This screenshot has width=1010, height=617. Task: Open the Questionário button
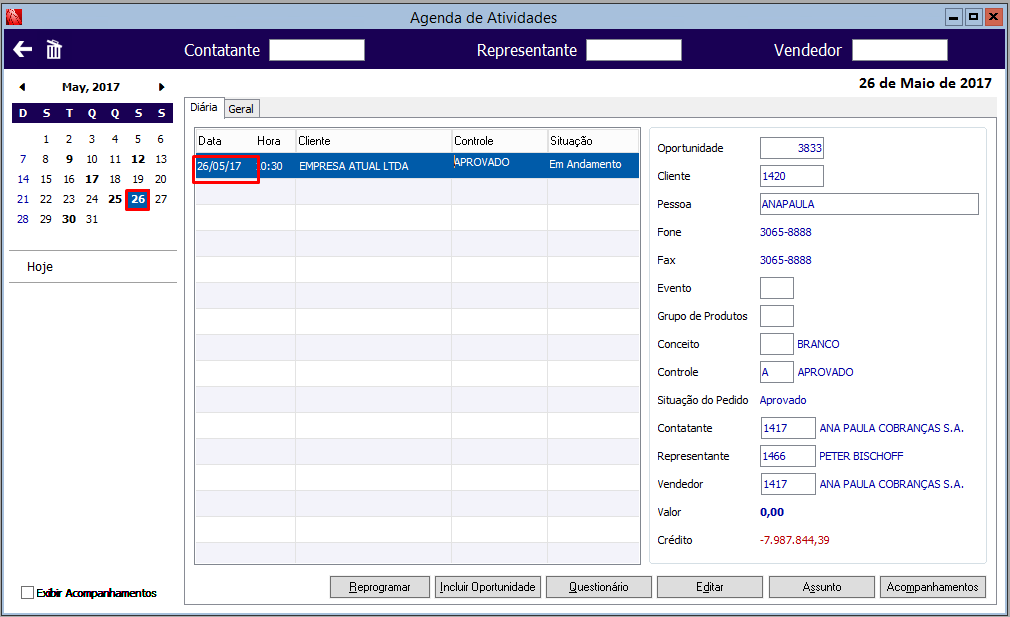click(x=598, y=587)
